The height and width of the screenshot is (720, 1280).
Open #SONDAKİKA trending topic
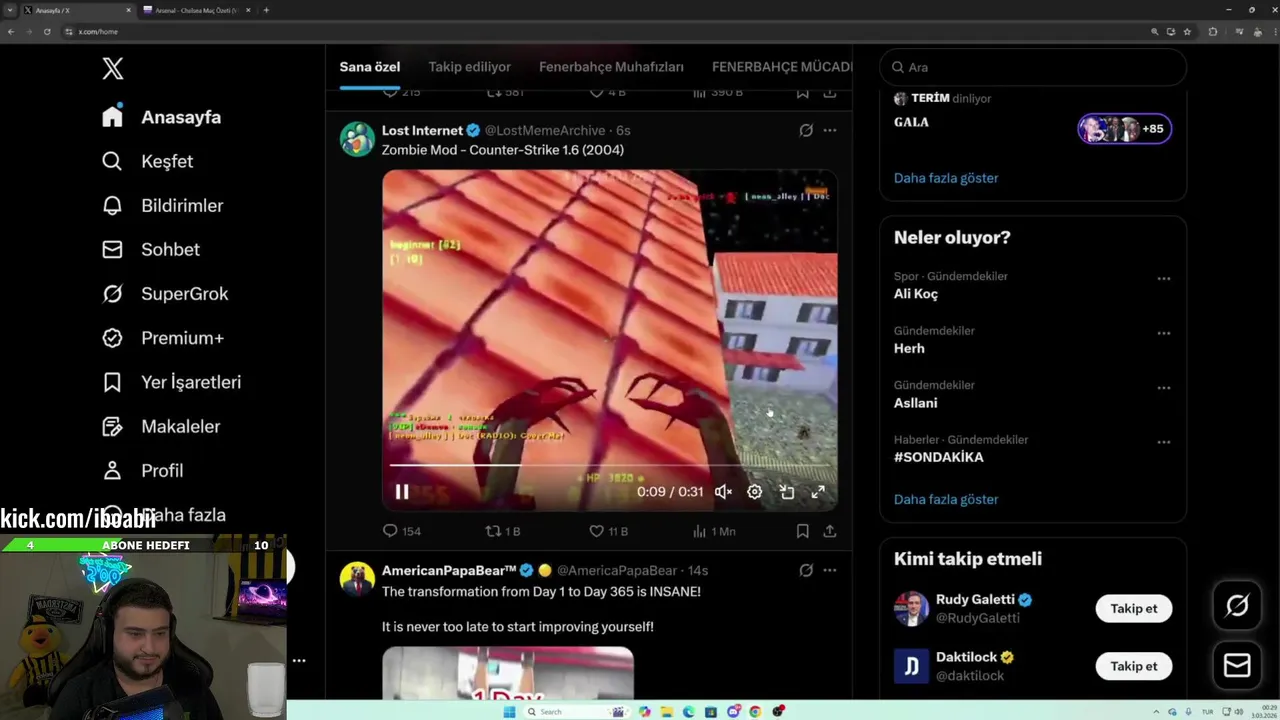point(938,457)
